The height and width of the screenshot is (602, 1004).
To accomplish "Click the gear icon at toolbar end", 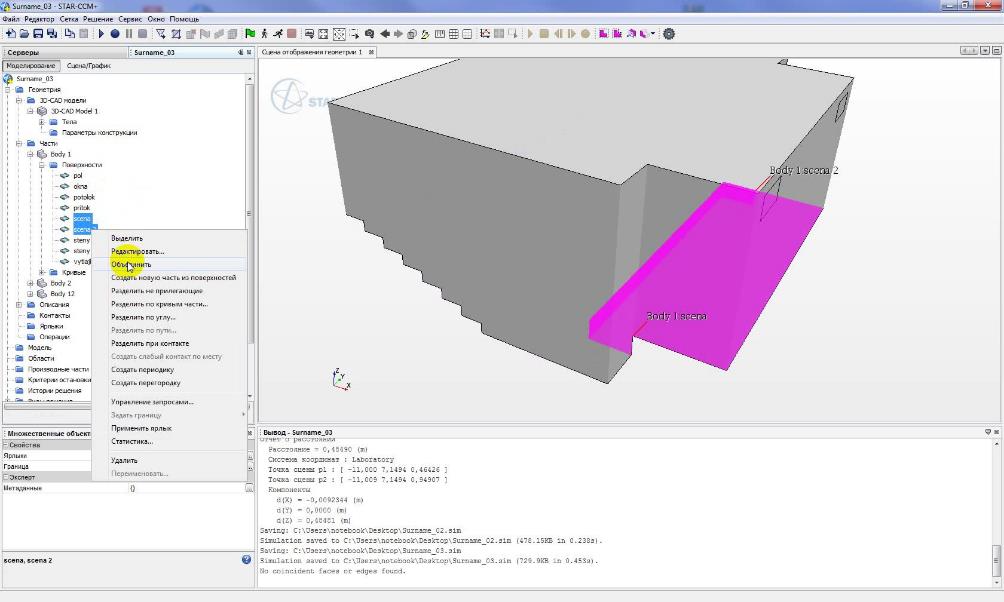I will [669, 33].
